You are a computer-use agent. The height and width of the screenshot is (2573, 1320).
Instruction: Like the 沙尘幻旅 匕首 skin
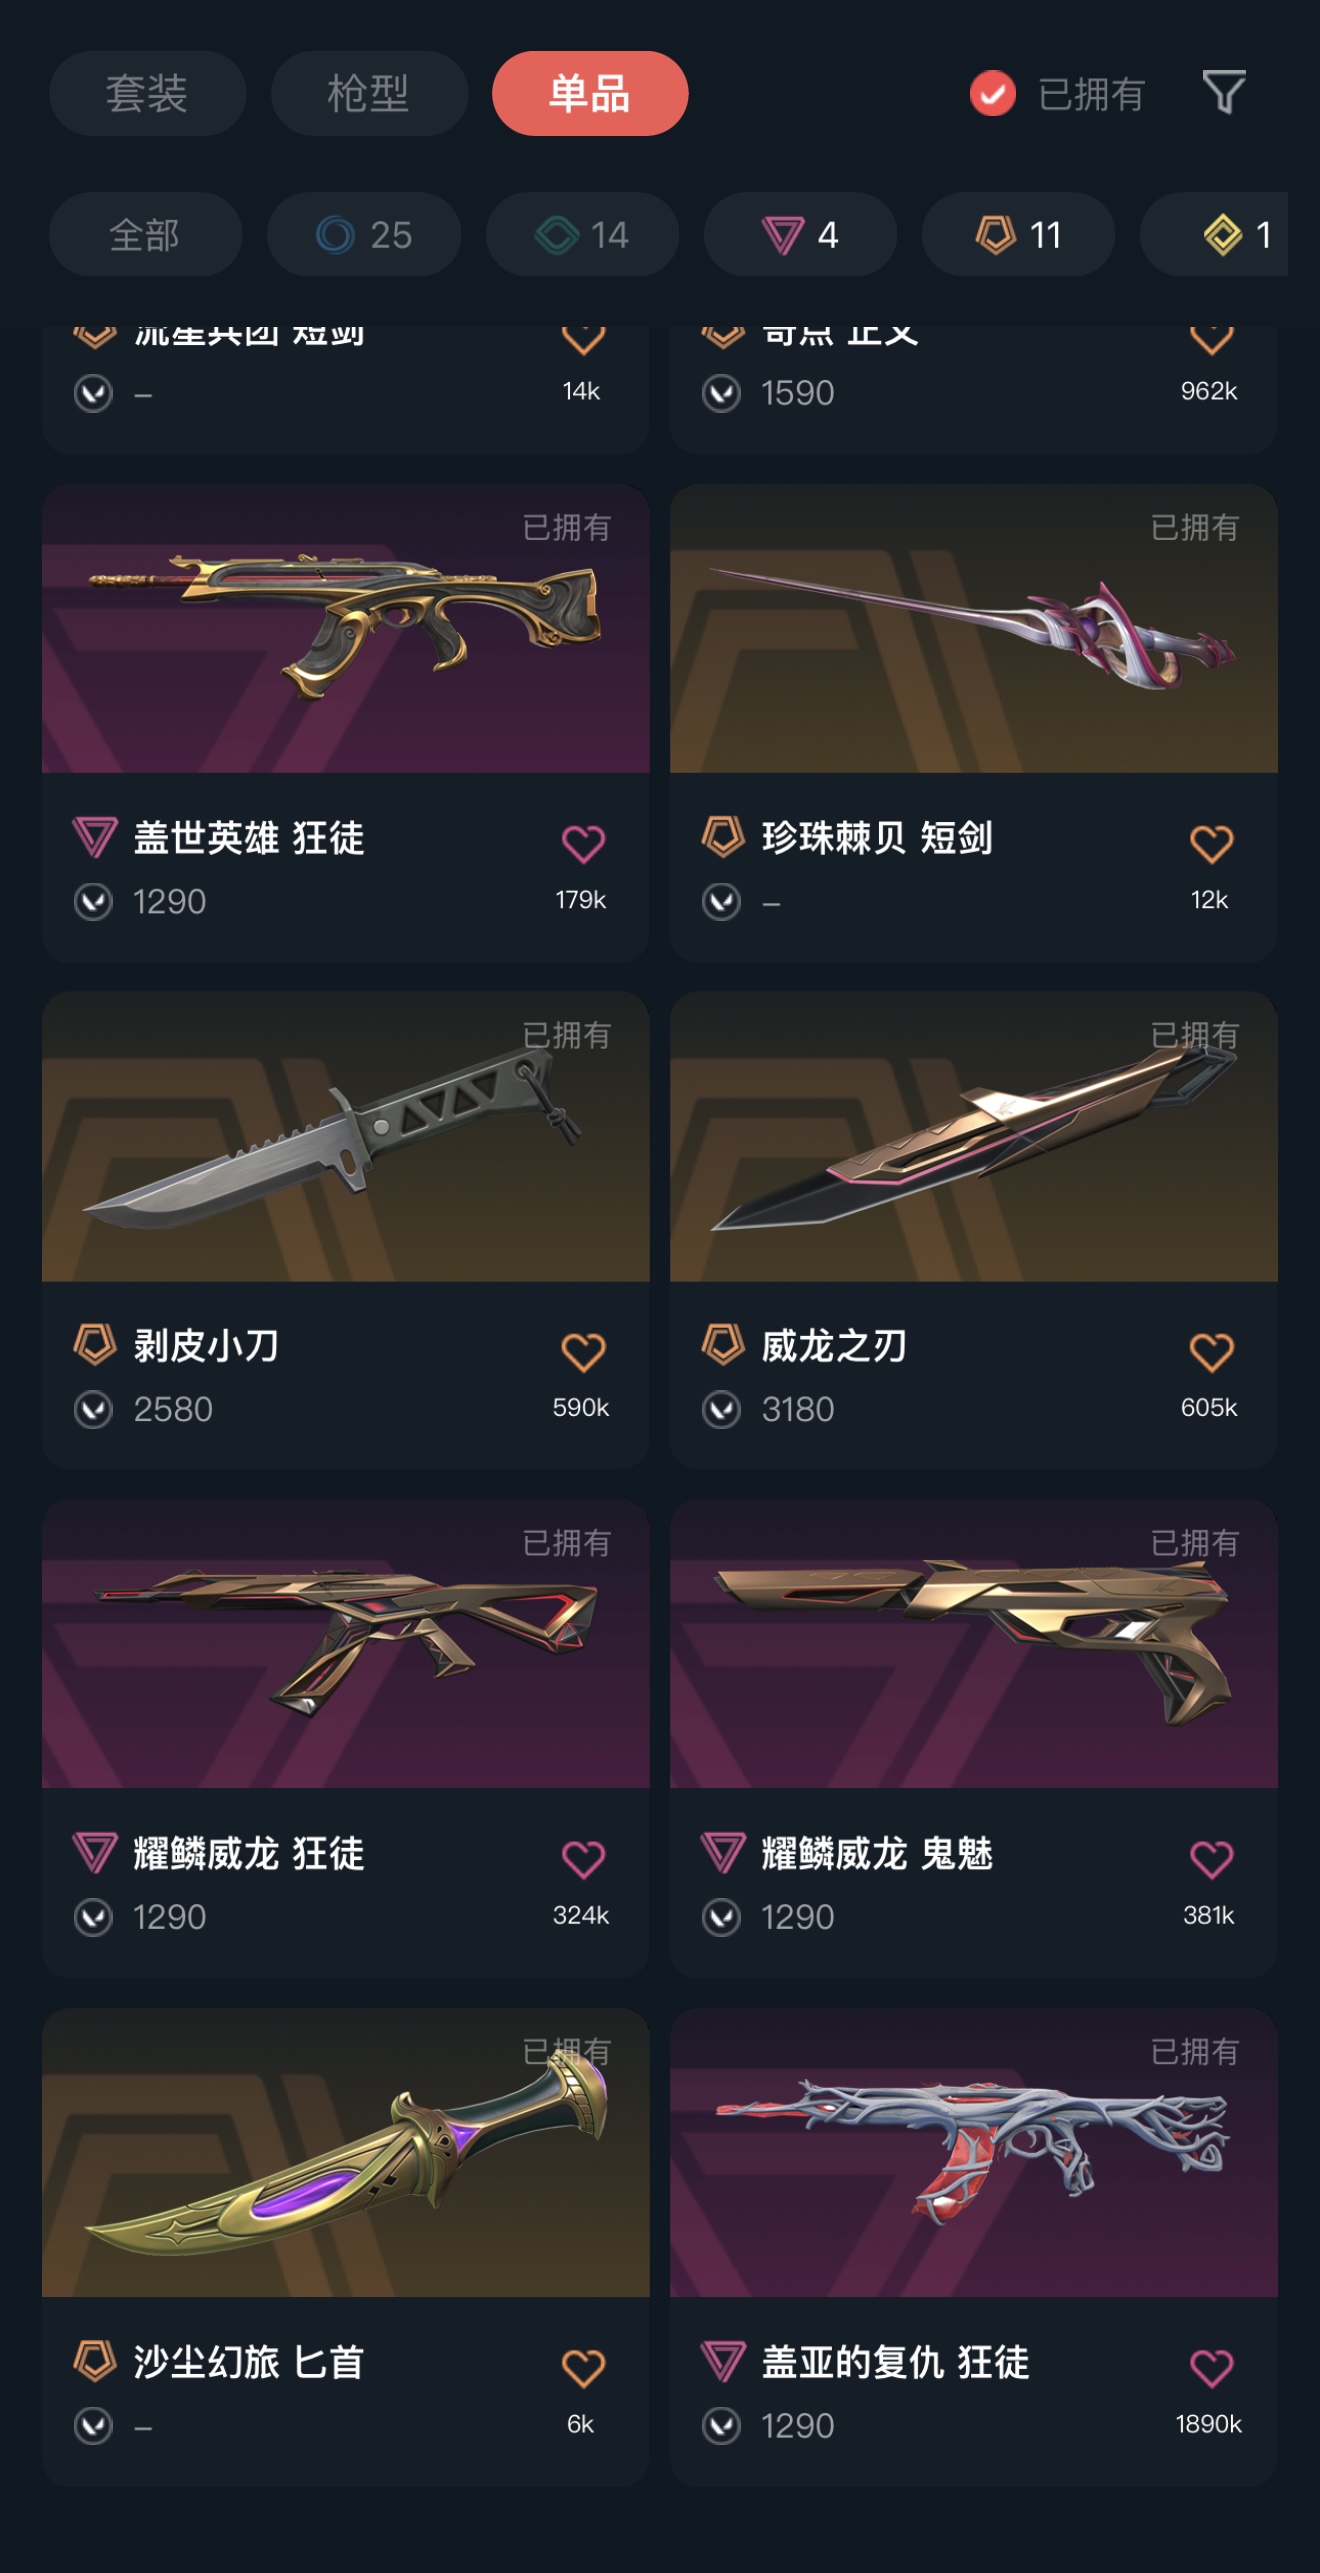pos(583,2368)
